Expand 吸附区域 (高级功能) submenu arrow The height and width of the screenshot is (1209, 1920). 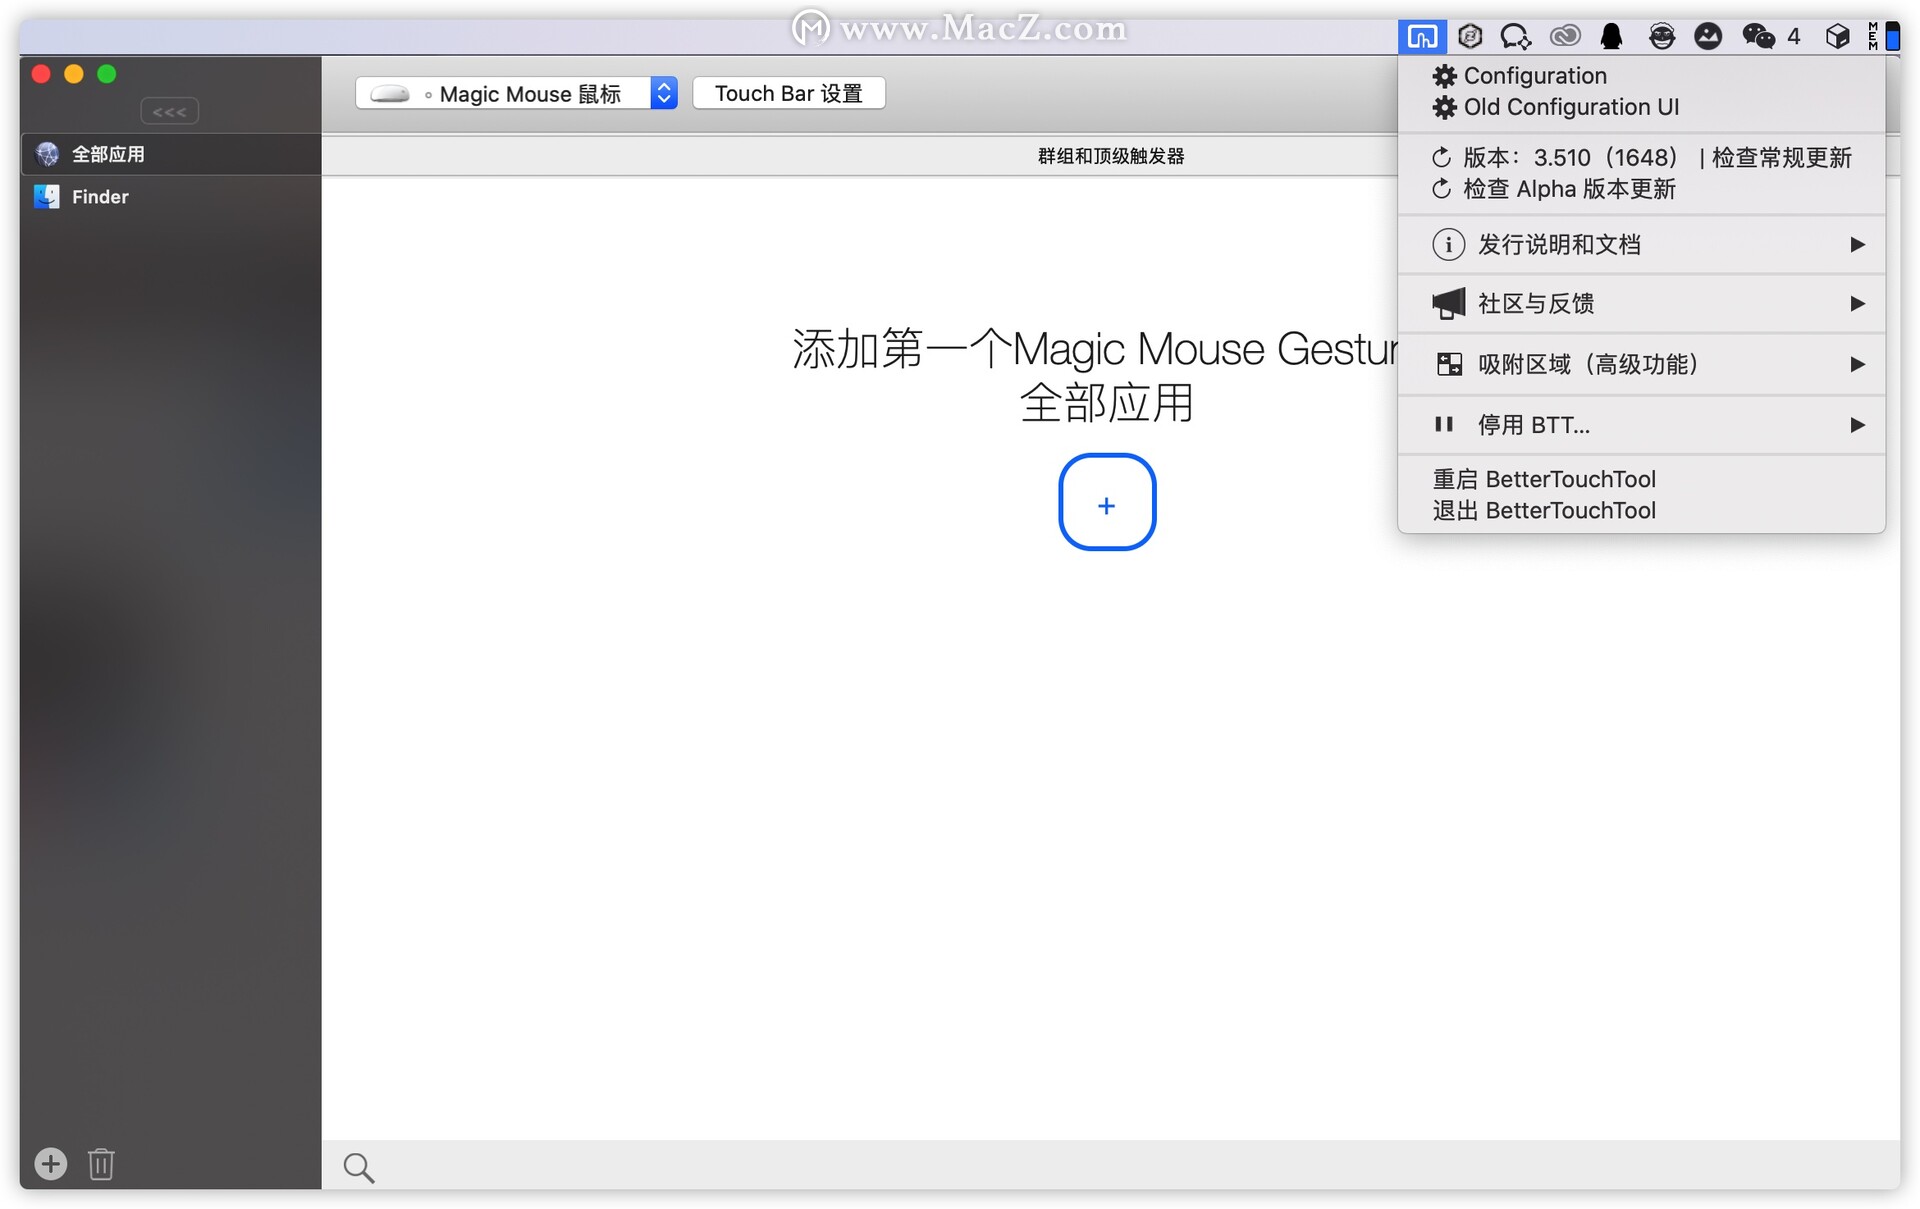coord(1857,364)
